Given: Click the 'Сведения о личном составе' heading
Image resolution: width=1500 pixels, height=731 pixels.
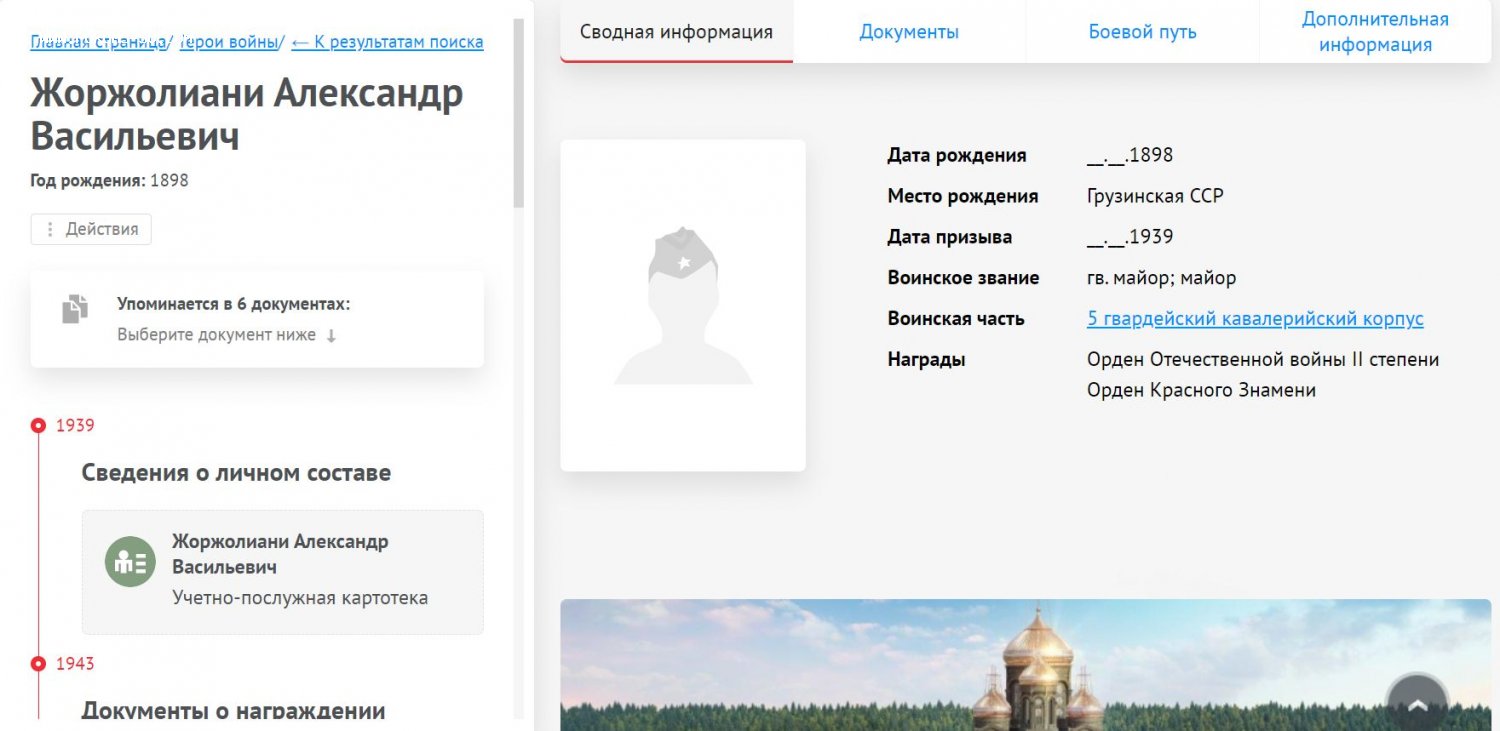Looking at the screenshot, I should coord(236,473).
